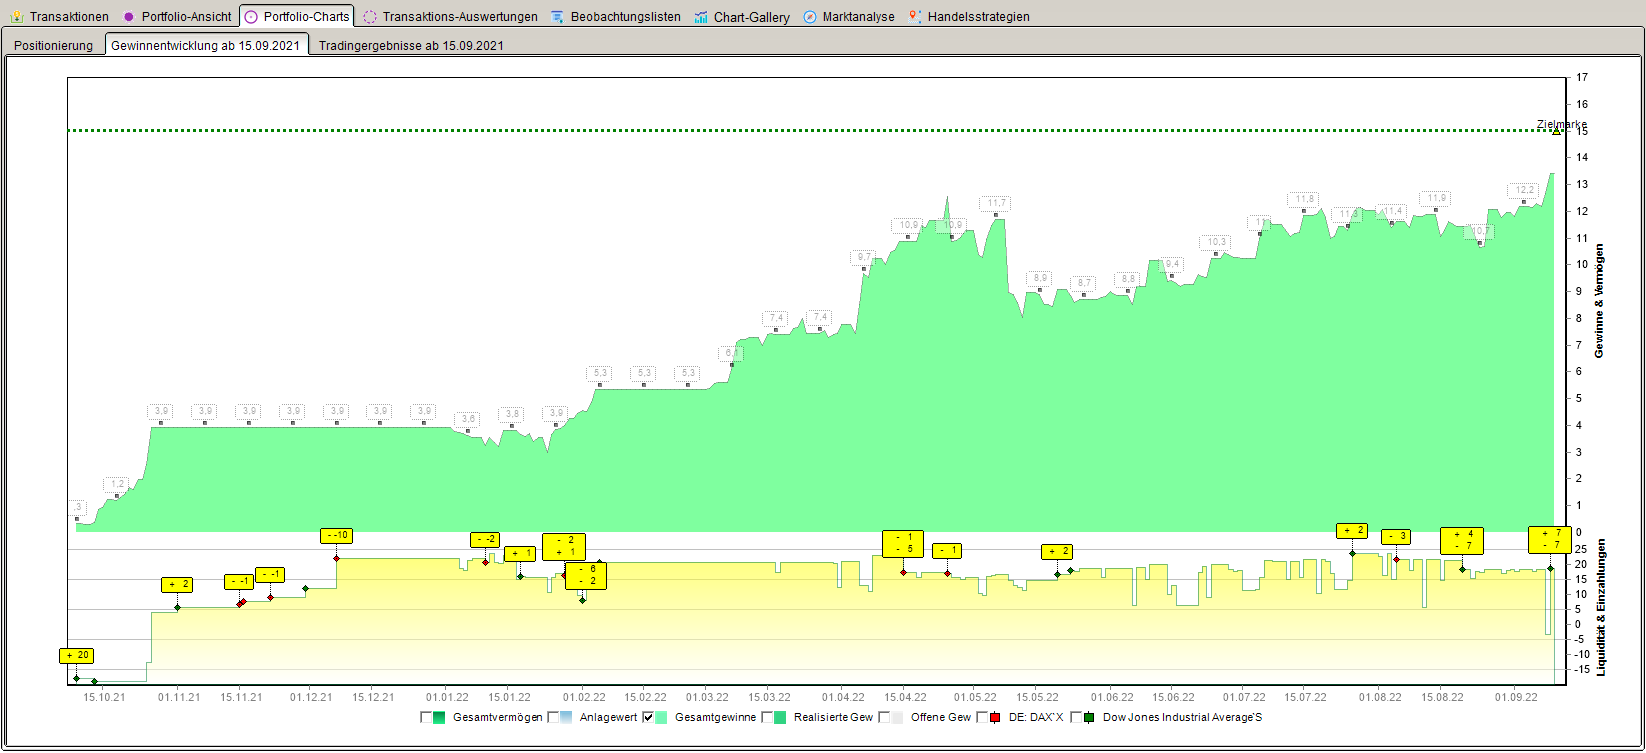Viewport: 1646px width, 753px height.
Task: Click the '11,7' value label on chart
Action: [996, 203]
